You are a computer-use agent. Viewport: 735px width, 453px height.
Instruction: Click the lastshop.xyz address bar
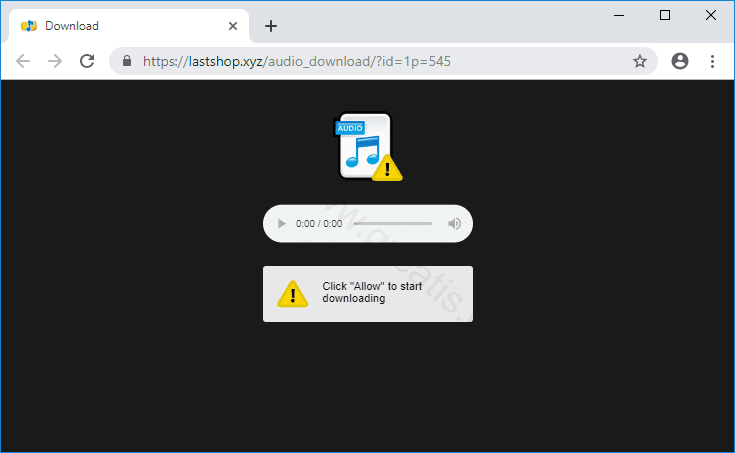[x=380, y=61]
